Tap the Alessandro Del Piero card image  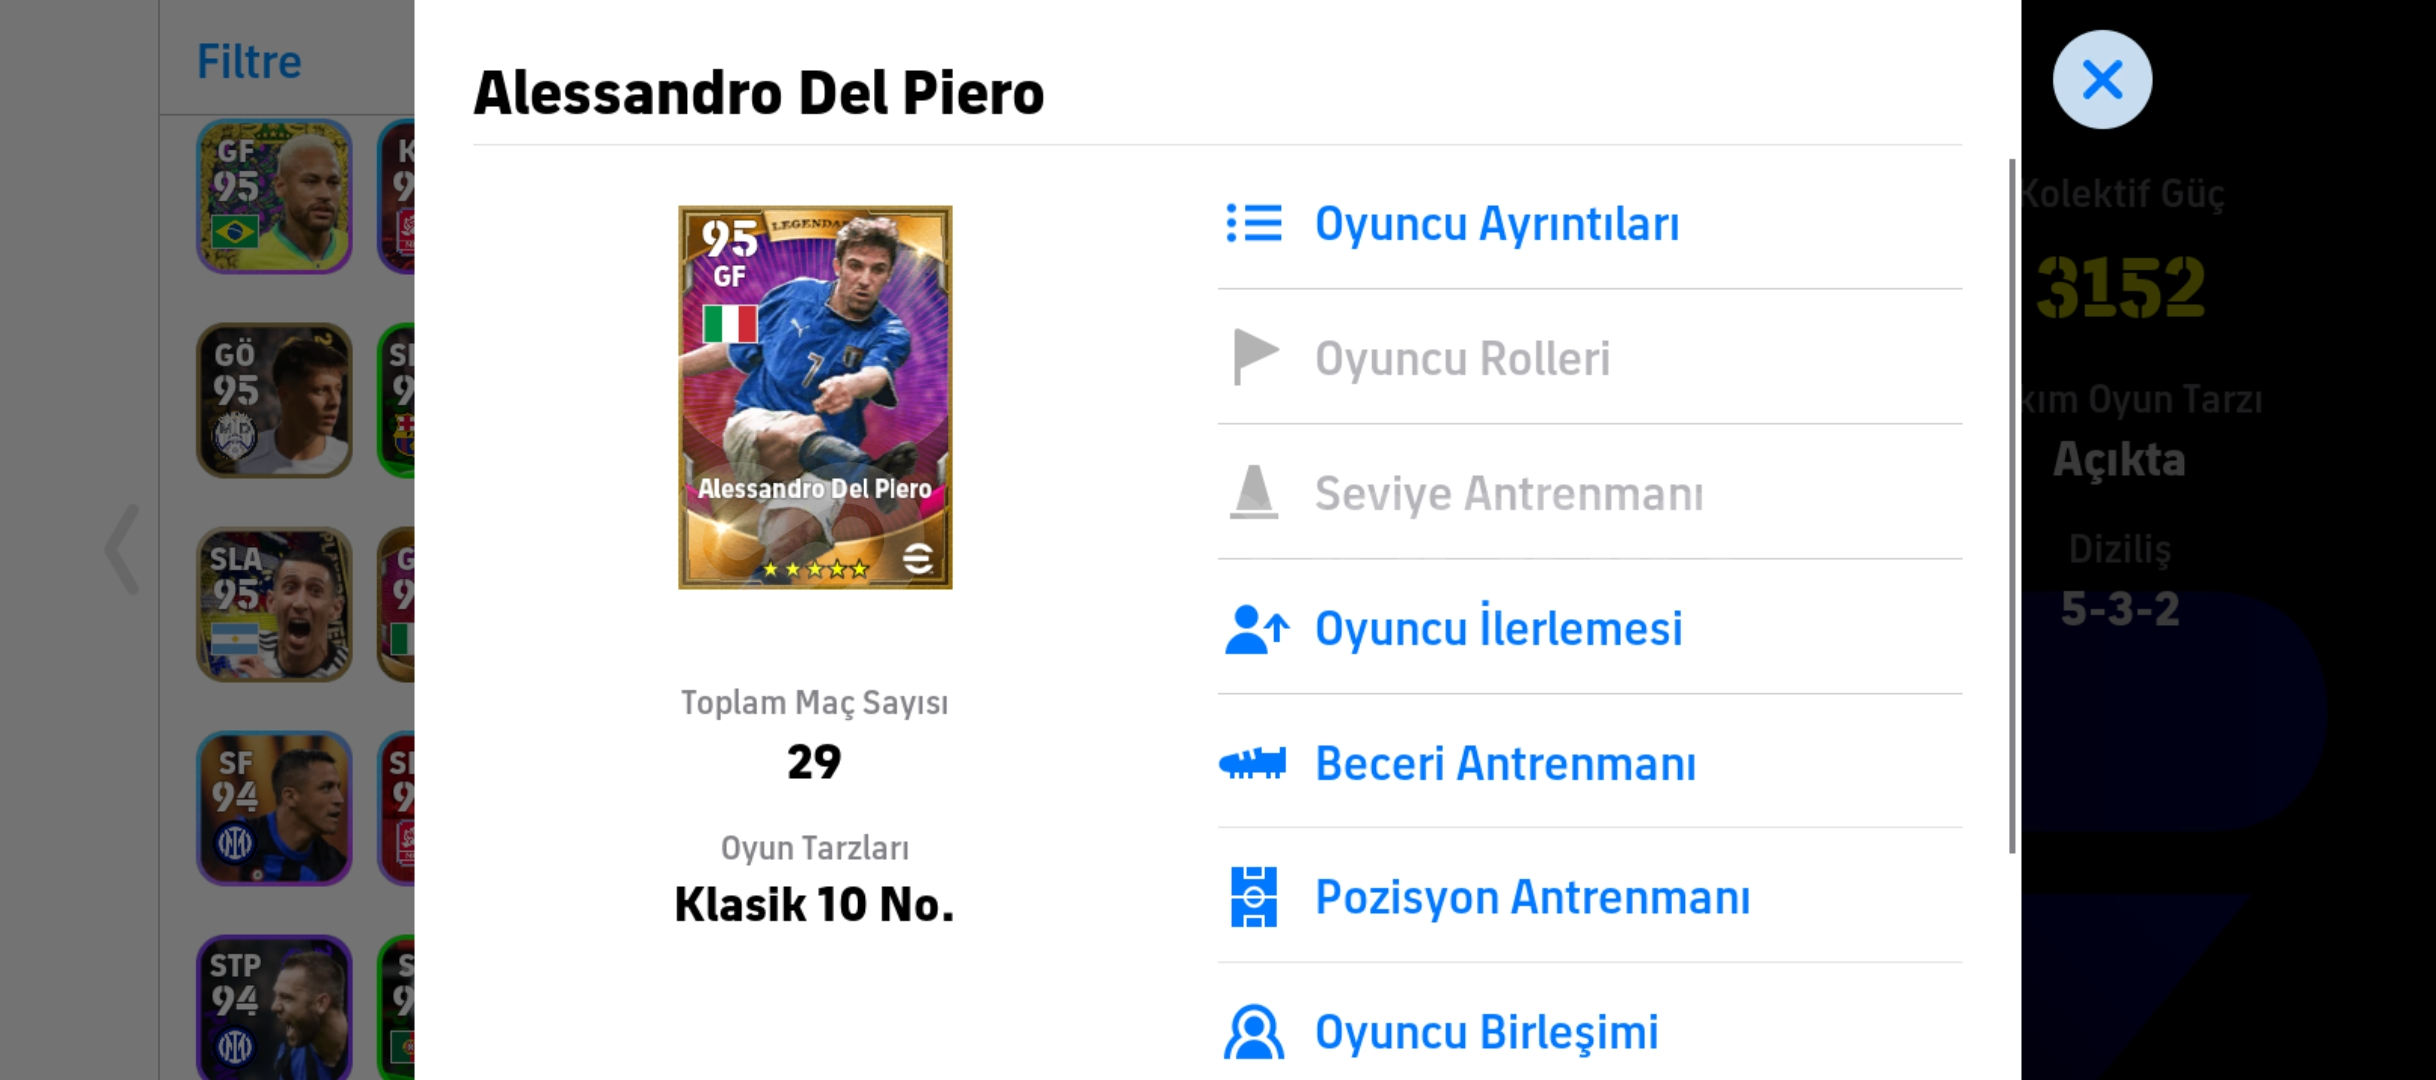[815, 397]
